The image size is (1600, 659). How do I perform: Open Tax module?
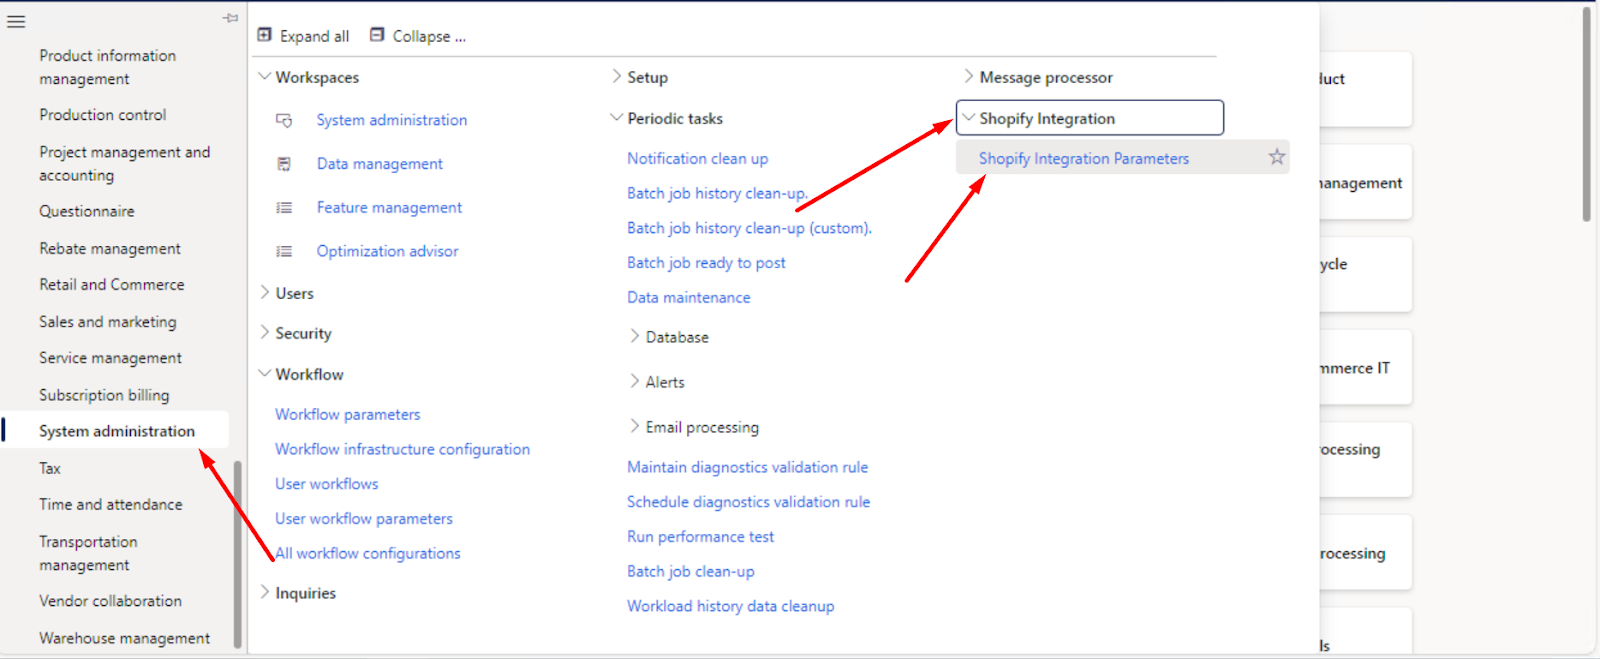(x=50, y=468)
